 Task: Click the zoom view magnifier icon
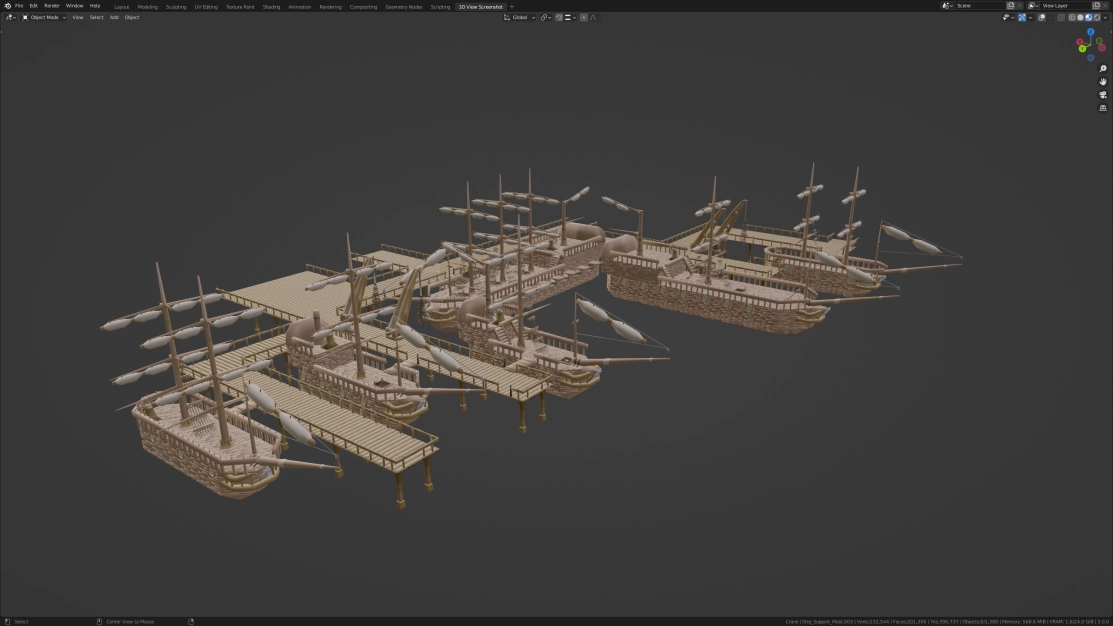point(1103,69)
